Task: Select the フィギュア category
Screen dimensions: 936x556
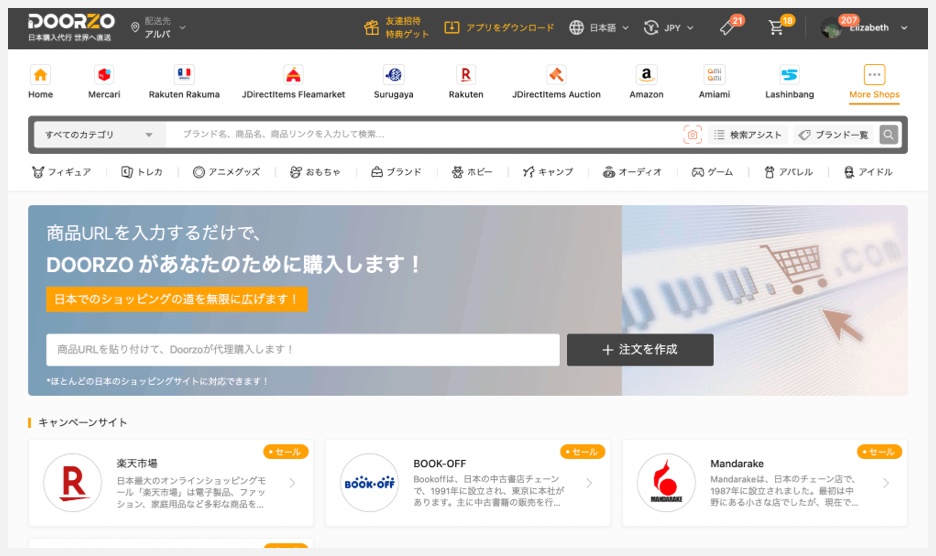Action: pyautogui.click(x=61, y=172)
